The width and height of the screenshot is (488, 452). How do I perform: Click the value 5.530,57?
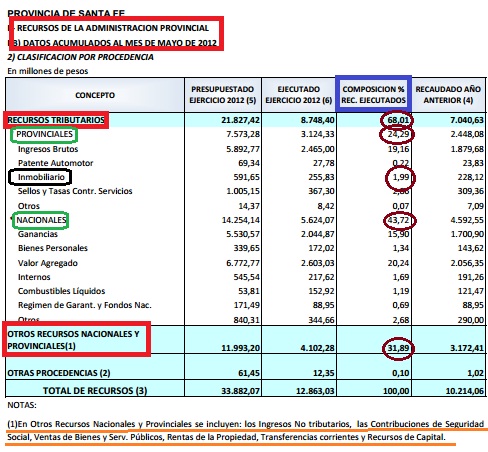(243, 234)
